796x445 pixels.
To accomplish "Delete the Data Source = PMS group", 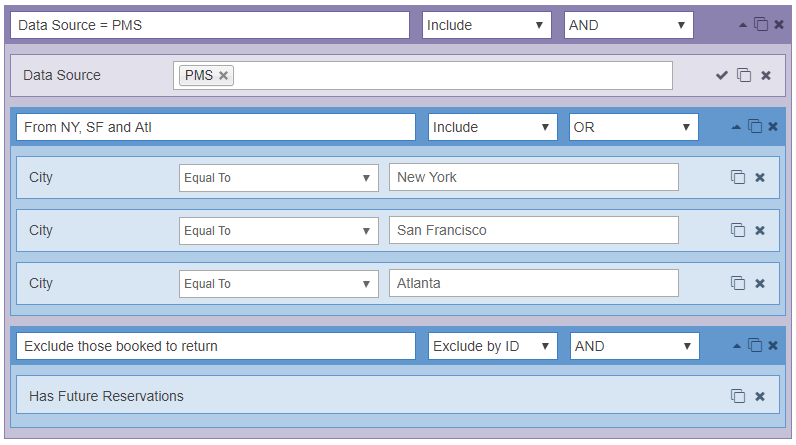I will [x=779, y=24].
